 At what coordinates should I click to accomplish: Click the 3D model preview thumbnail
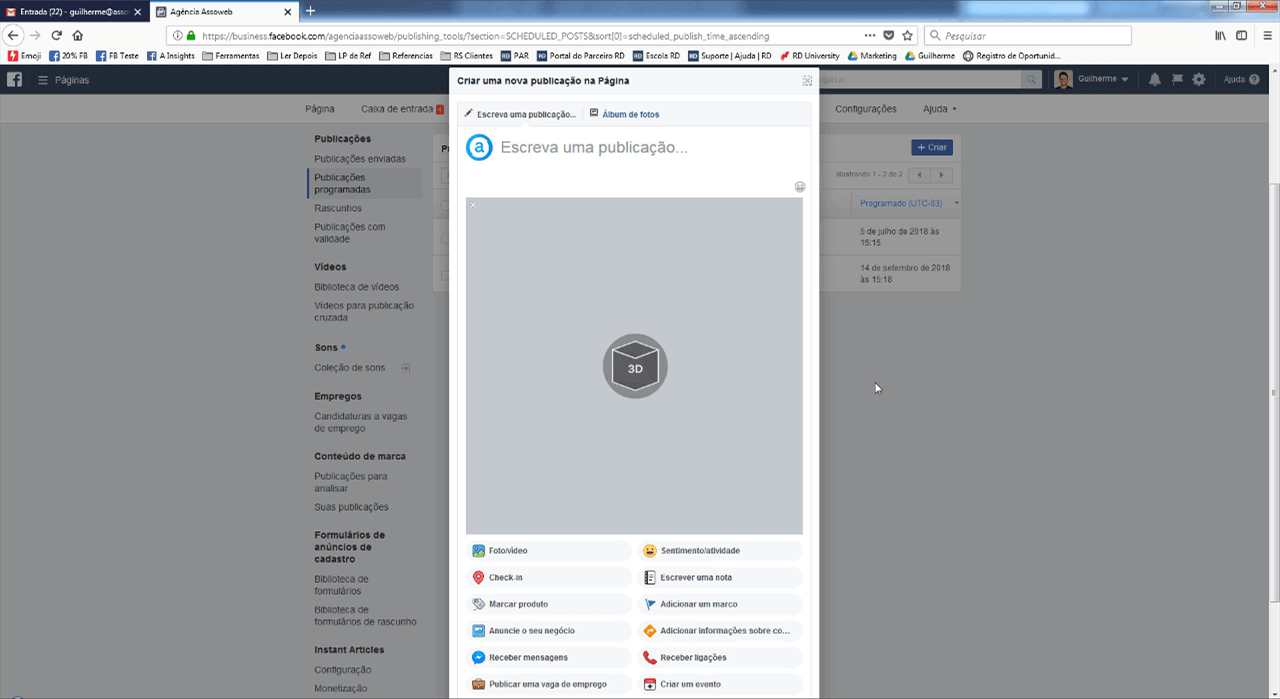click(634, 366)
